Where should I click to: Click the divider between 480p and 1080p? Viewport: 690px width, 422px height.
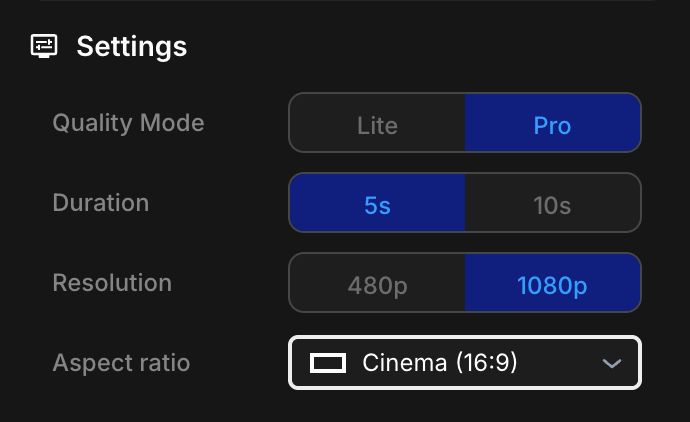[465, 283]
